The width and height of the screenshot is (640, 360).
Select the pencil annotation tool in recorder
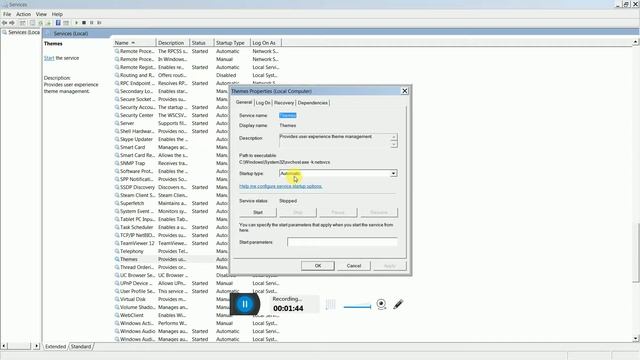coord(398,304)
